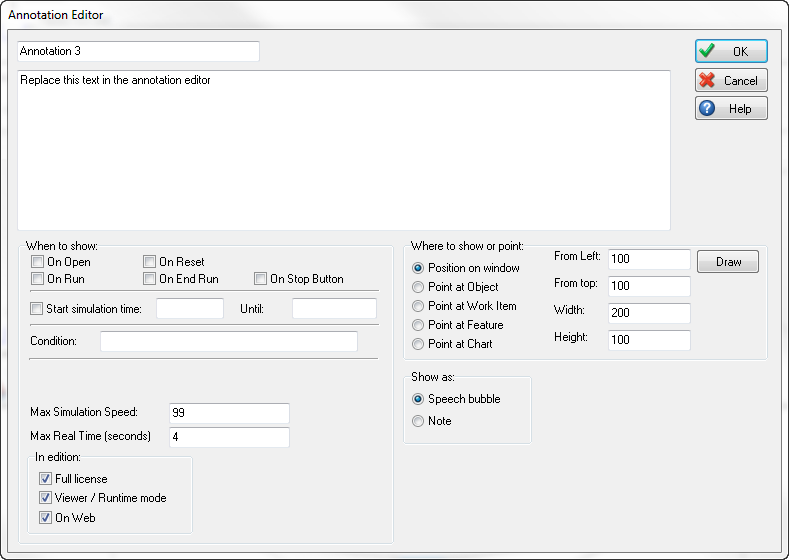This screenshot has width=789, height=560.
Task: Disable the On Web checkbox
Action: (46, 517)
